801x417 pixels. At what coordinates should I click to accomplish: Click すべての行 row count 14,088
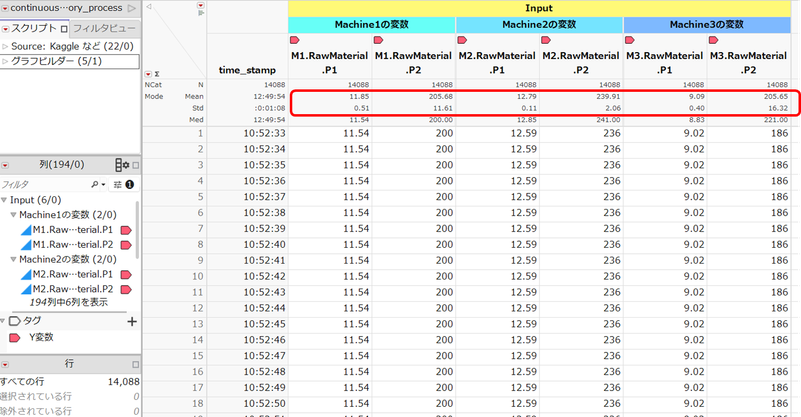123,382
